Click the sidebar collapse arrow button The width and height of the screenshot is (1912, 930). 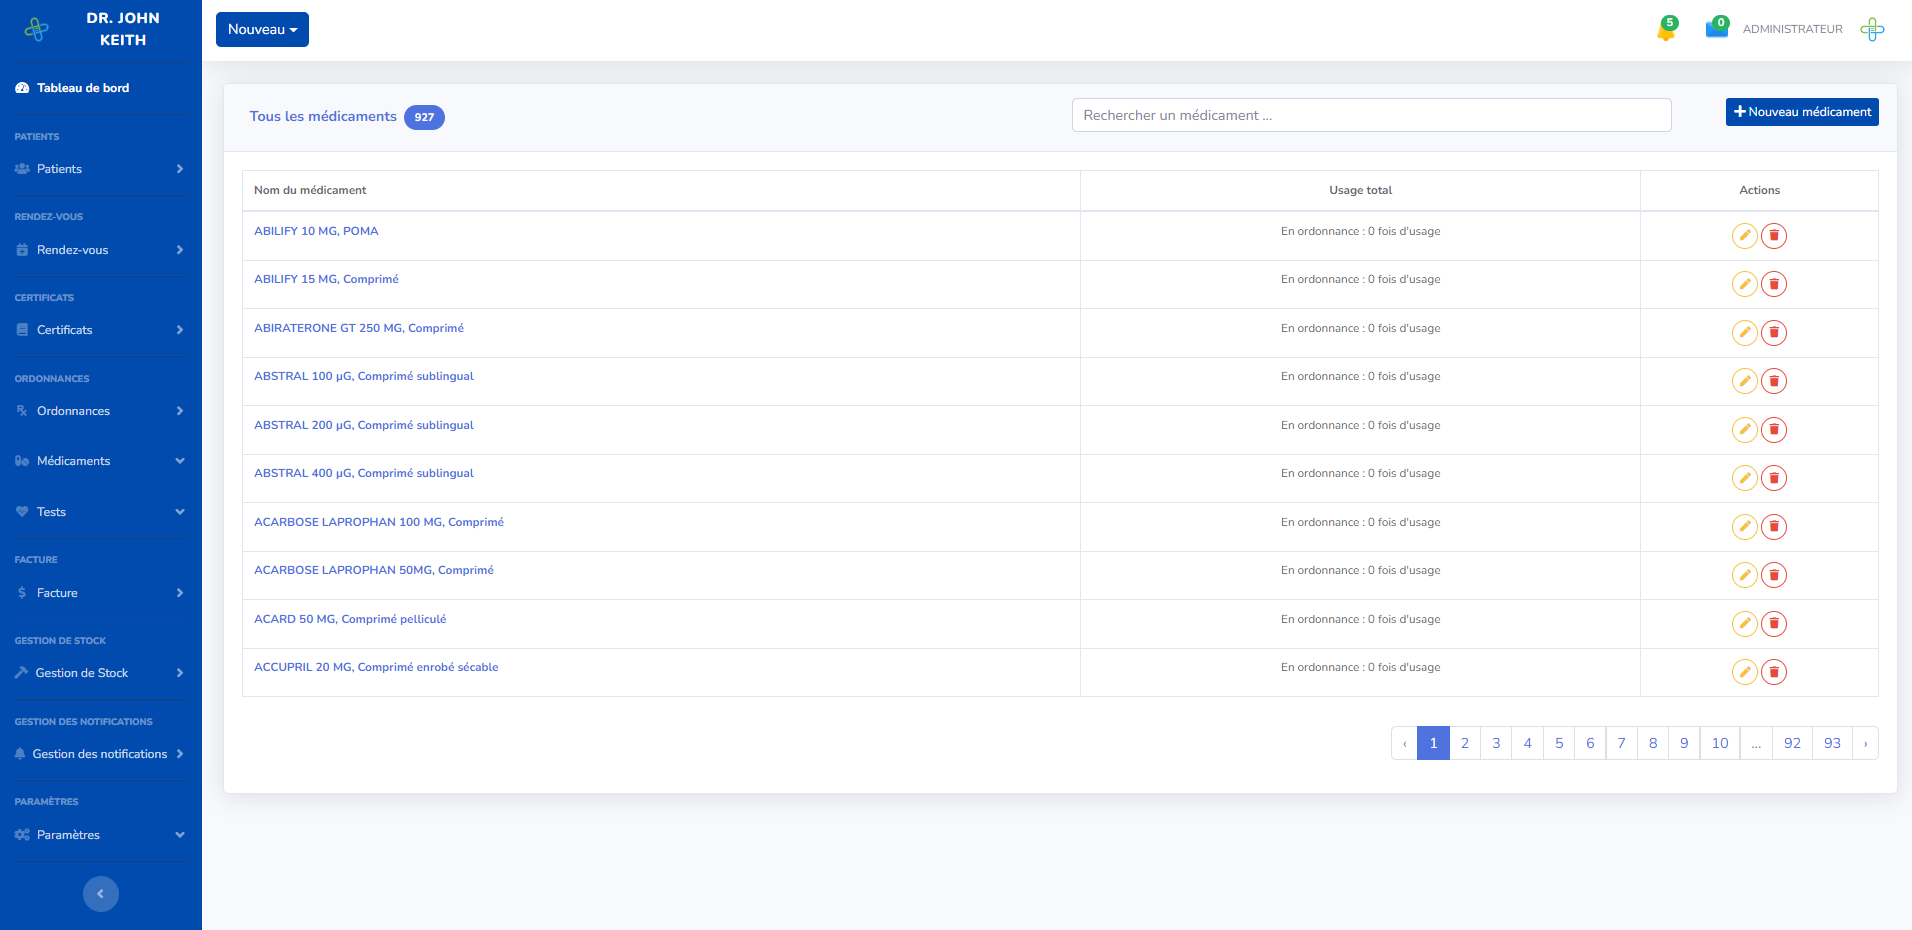pos(100,894)
